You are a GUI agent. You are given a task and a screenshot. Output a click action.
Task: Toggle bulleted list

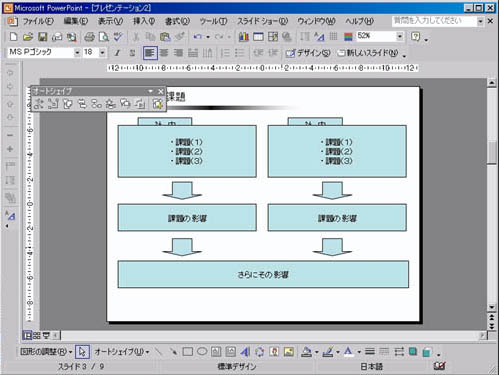click(240, 53)
